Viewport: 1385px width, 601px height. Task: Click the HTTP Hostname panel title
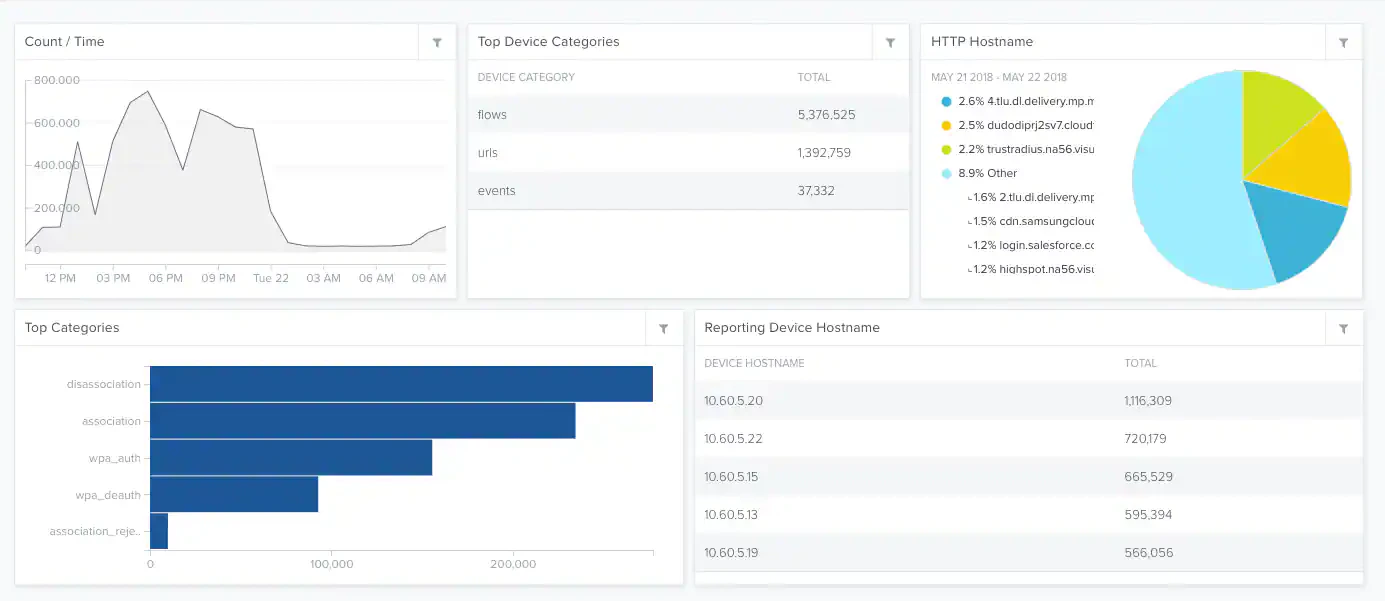(982, 42)
